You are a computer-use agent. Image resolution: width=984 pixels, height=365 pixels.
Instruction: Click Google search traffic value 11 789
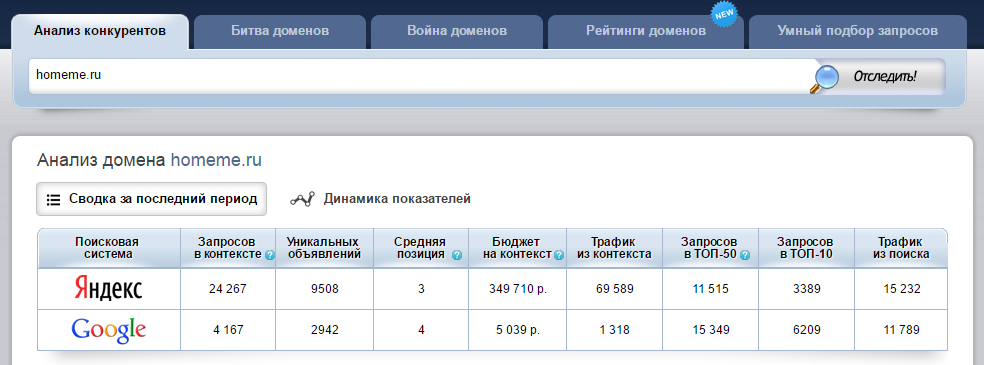tap(901, 330)
